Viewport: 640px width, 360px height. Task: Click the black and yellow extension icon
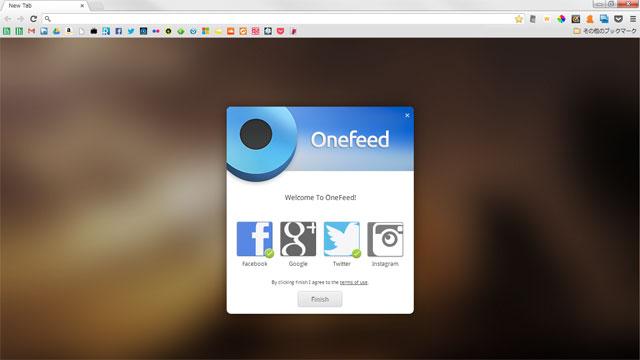[x=576, y=19]
